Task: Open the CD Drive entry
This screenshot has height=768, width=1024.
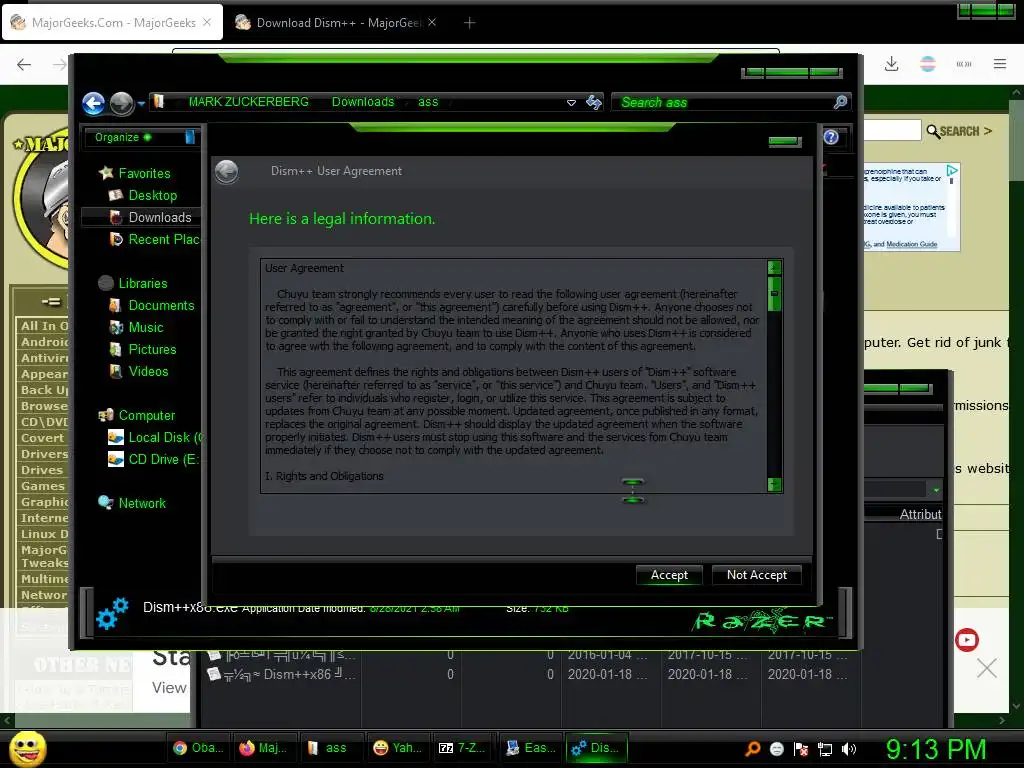Action: tap(153, 460)
